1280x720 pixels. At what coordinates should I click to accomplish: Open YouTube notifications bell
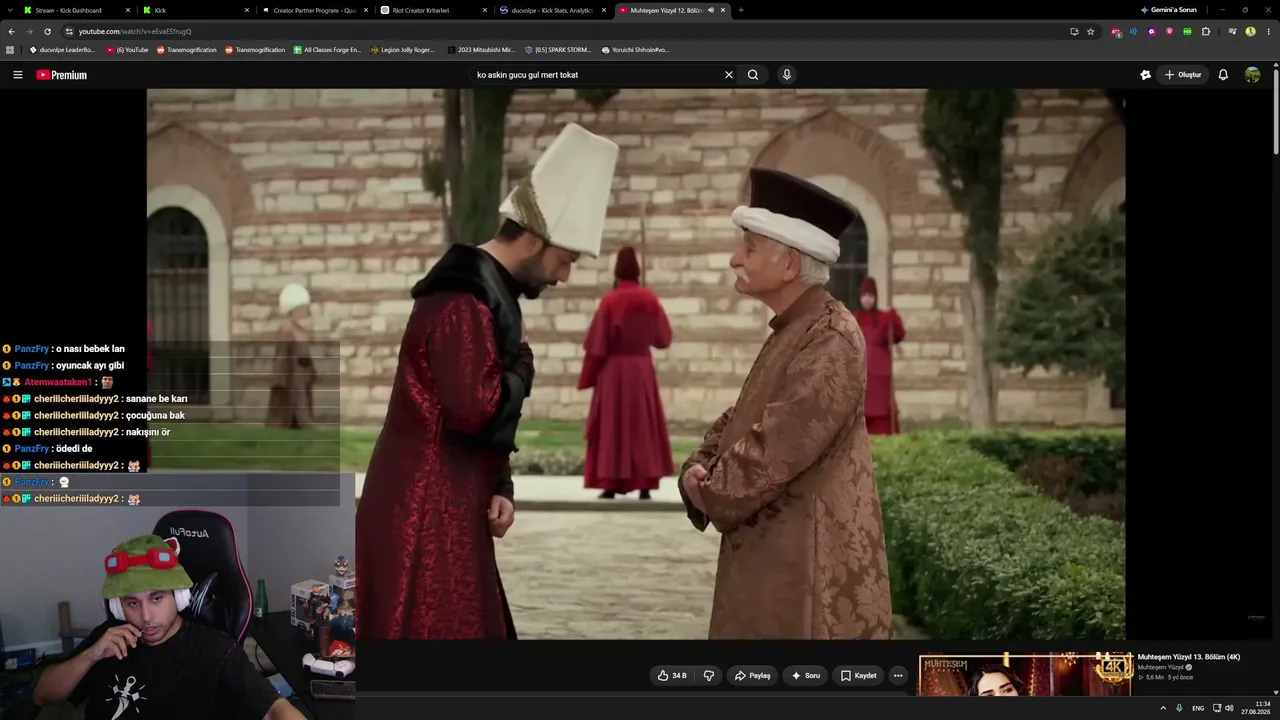(1223, 75)
